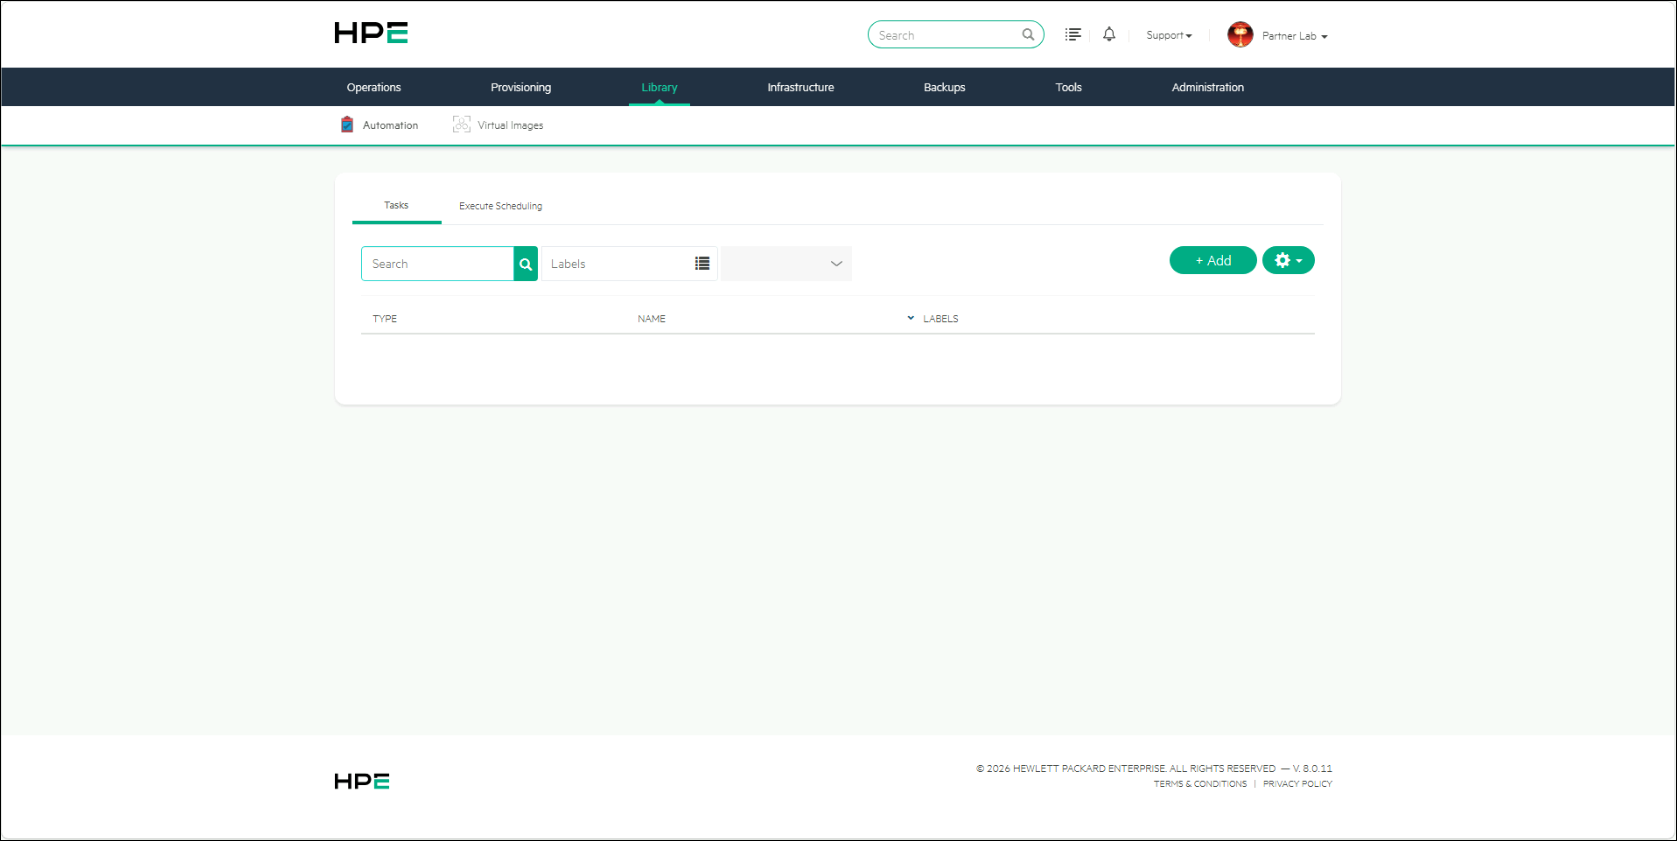1677x841 pixels.
Task: Sort by the NAME column header
Action: coord(652,319)
